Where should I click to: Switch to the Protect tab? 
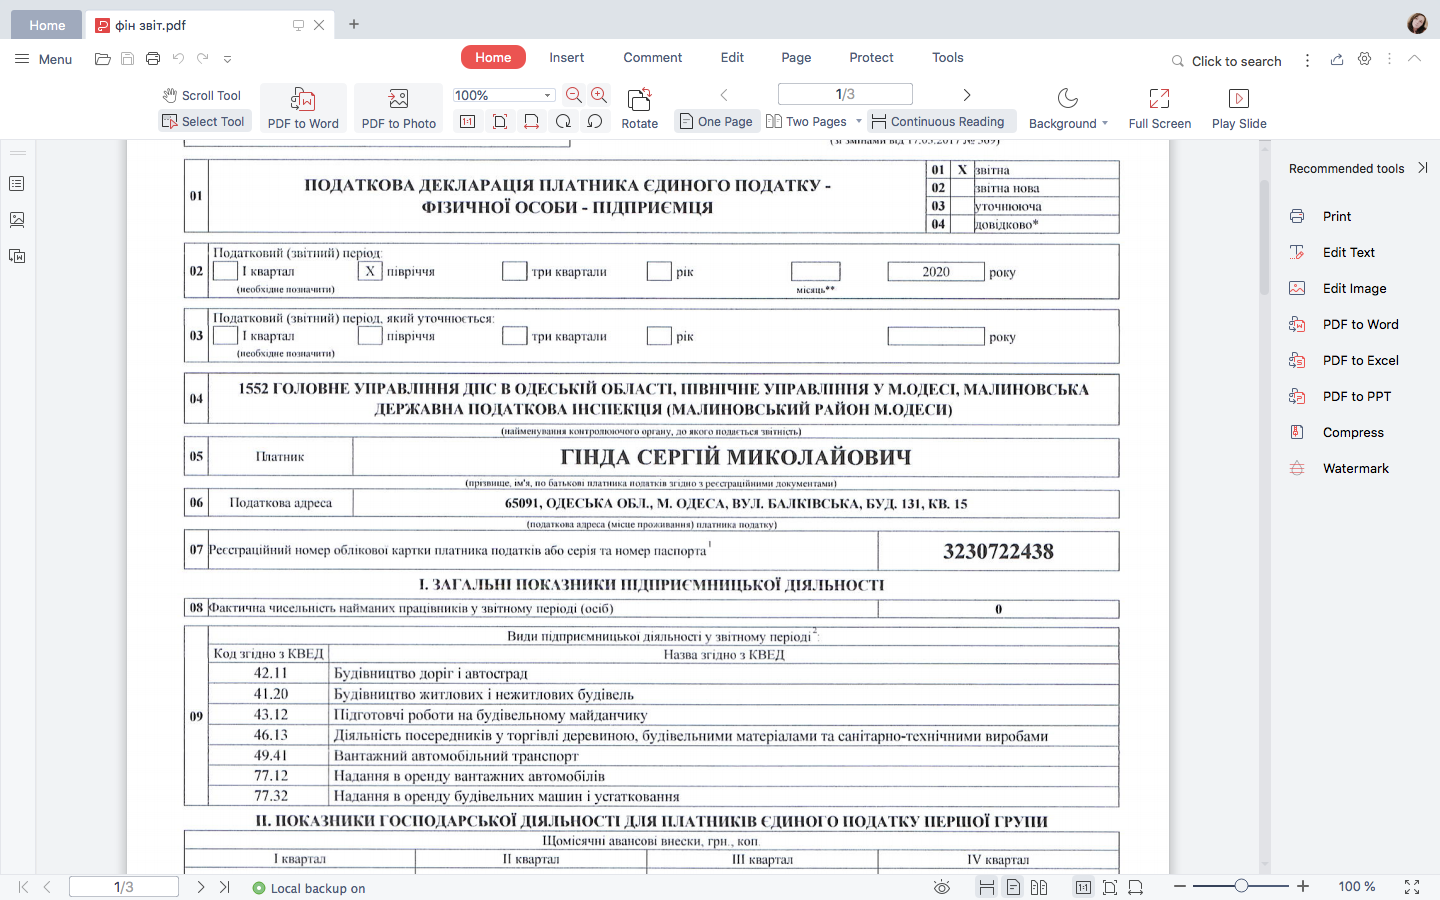[x=871, y=57]
